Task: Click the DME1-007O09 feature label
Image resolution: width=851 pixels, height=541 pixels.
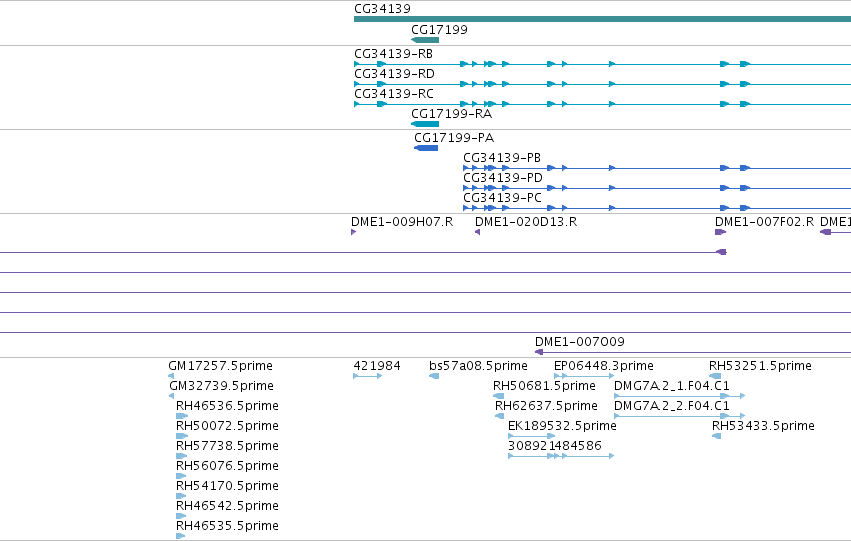Action: pos(580,342)
